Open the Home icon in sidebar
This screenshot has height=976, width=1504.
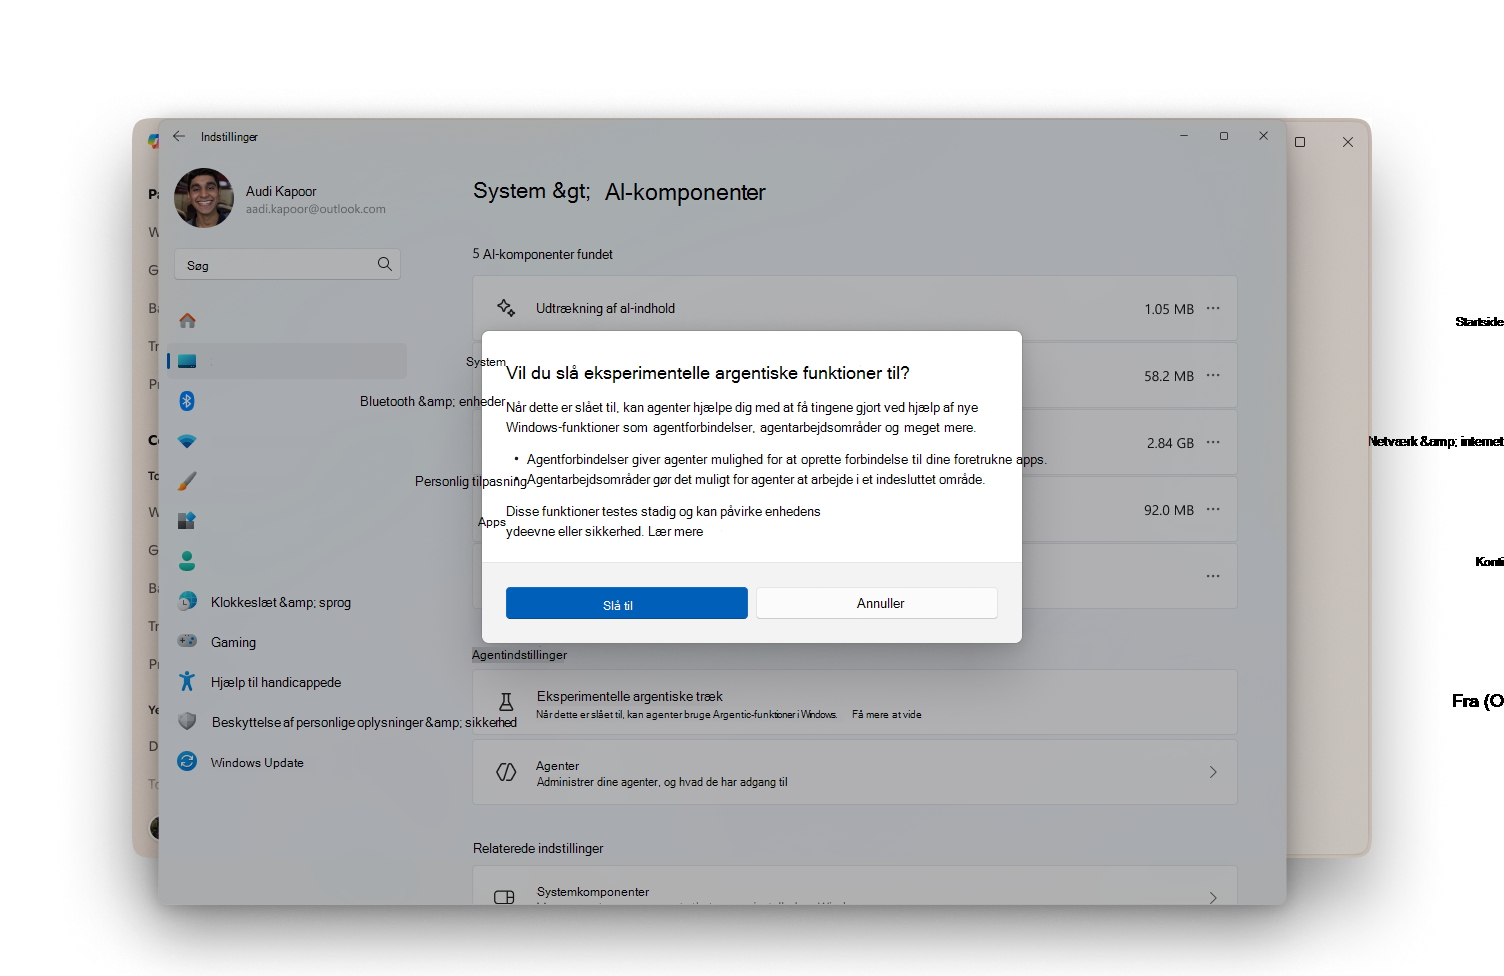[x=187, y=320]
